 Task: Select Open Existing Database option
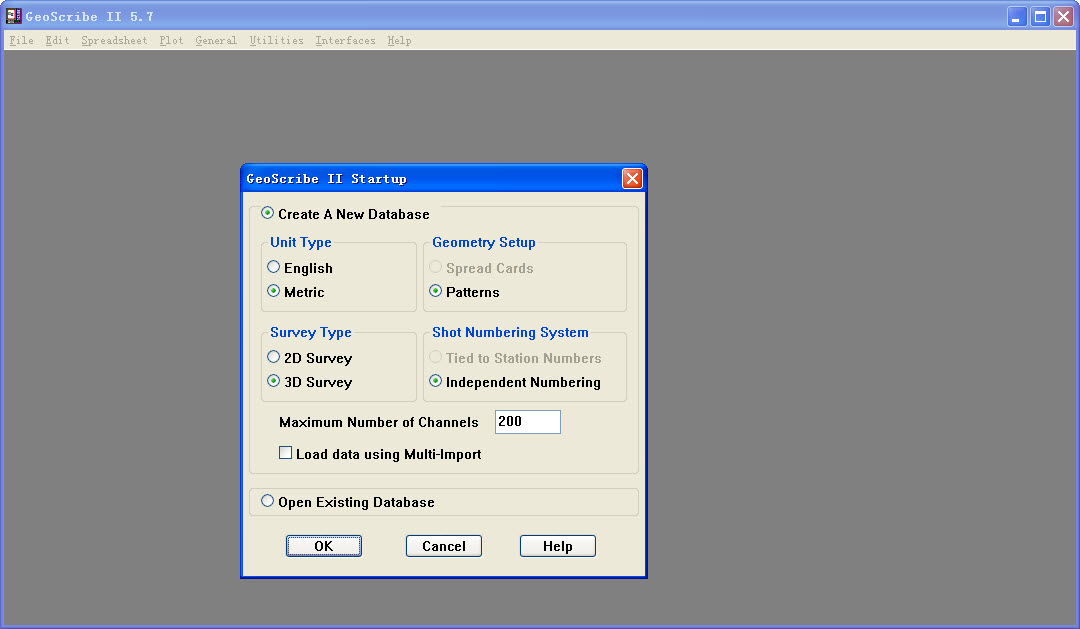coord(267,501)
